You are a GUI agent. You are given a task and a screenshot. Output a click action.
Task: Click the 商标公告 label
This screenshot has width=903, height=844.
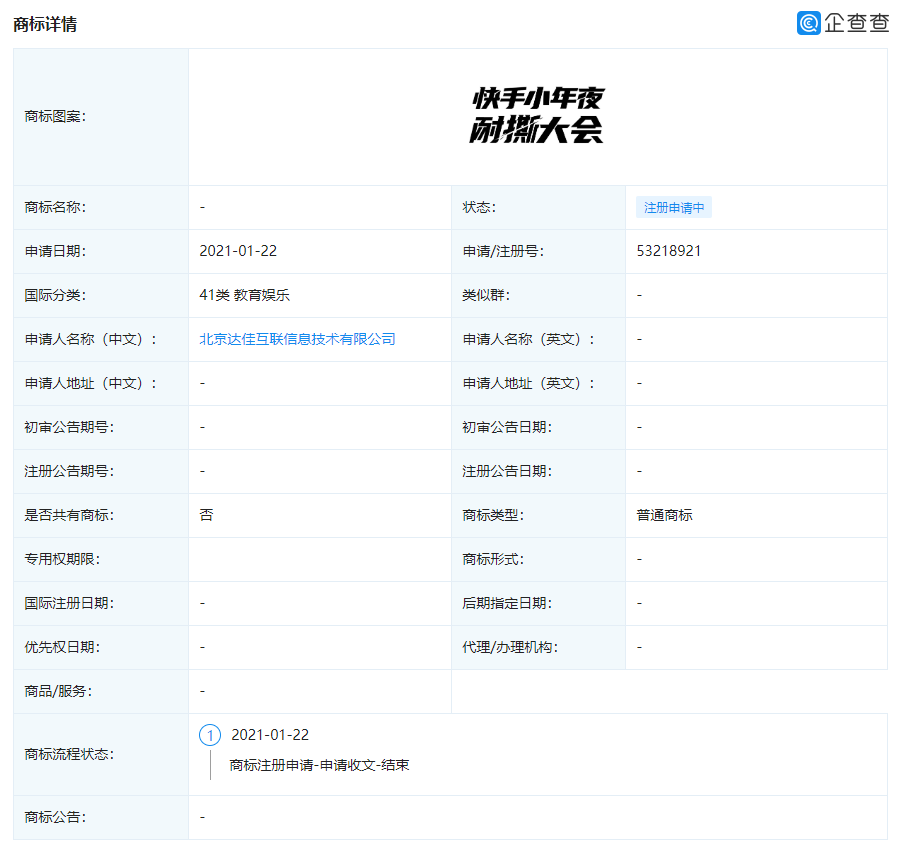tap(55, 817)
